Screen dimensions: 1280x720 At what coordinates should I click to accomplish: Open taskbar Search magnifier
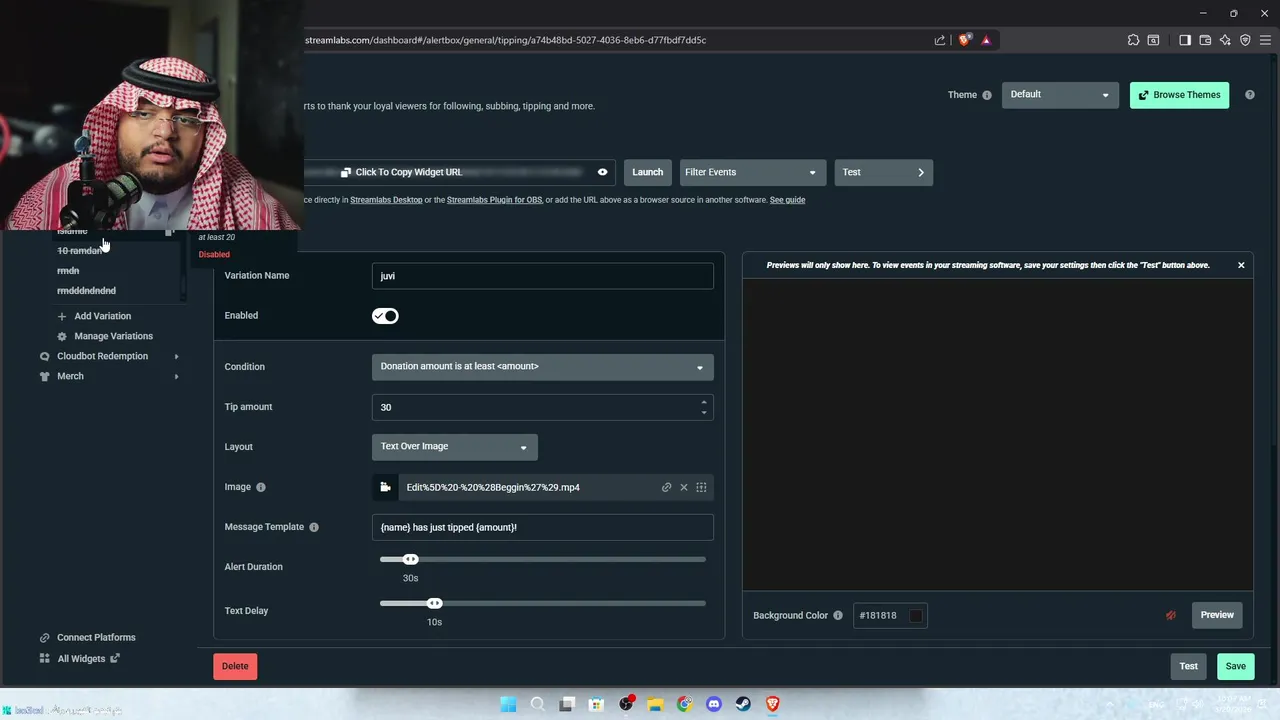538,704
